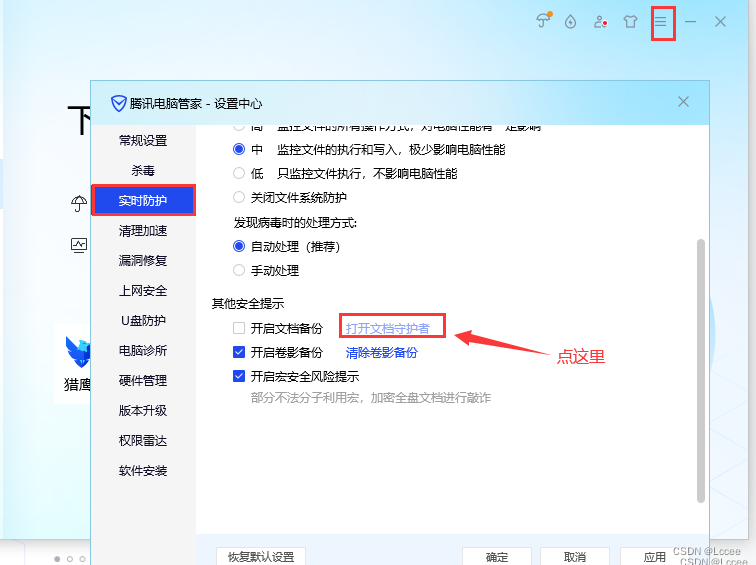The height and width of the screenshot is (565, 756).
Task: Click 清除卷影备份 link
Action: click(382, 352)
